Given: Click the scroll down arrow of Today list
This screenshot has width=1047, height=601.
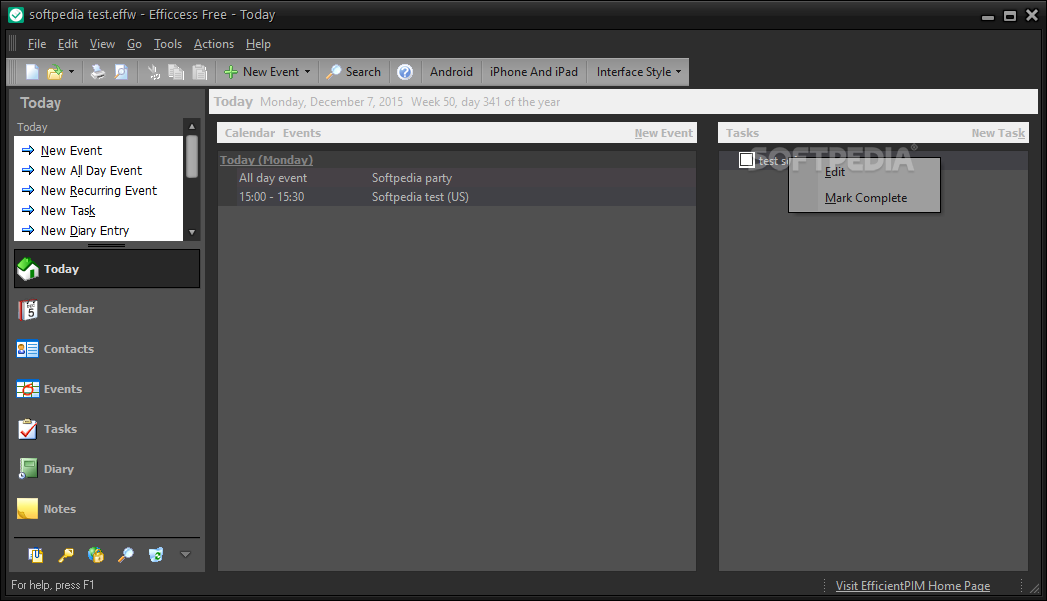Looking at the screenshot, I should pos(192,232).
